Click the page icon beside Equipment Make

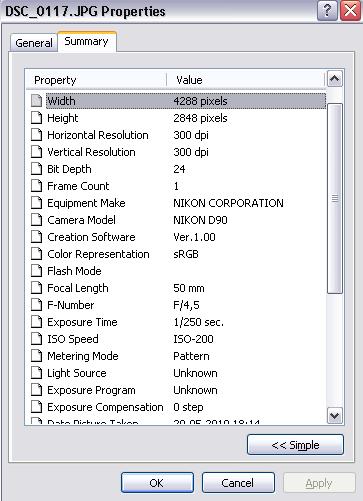pos(37,203)
